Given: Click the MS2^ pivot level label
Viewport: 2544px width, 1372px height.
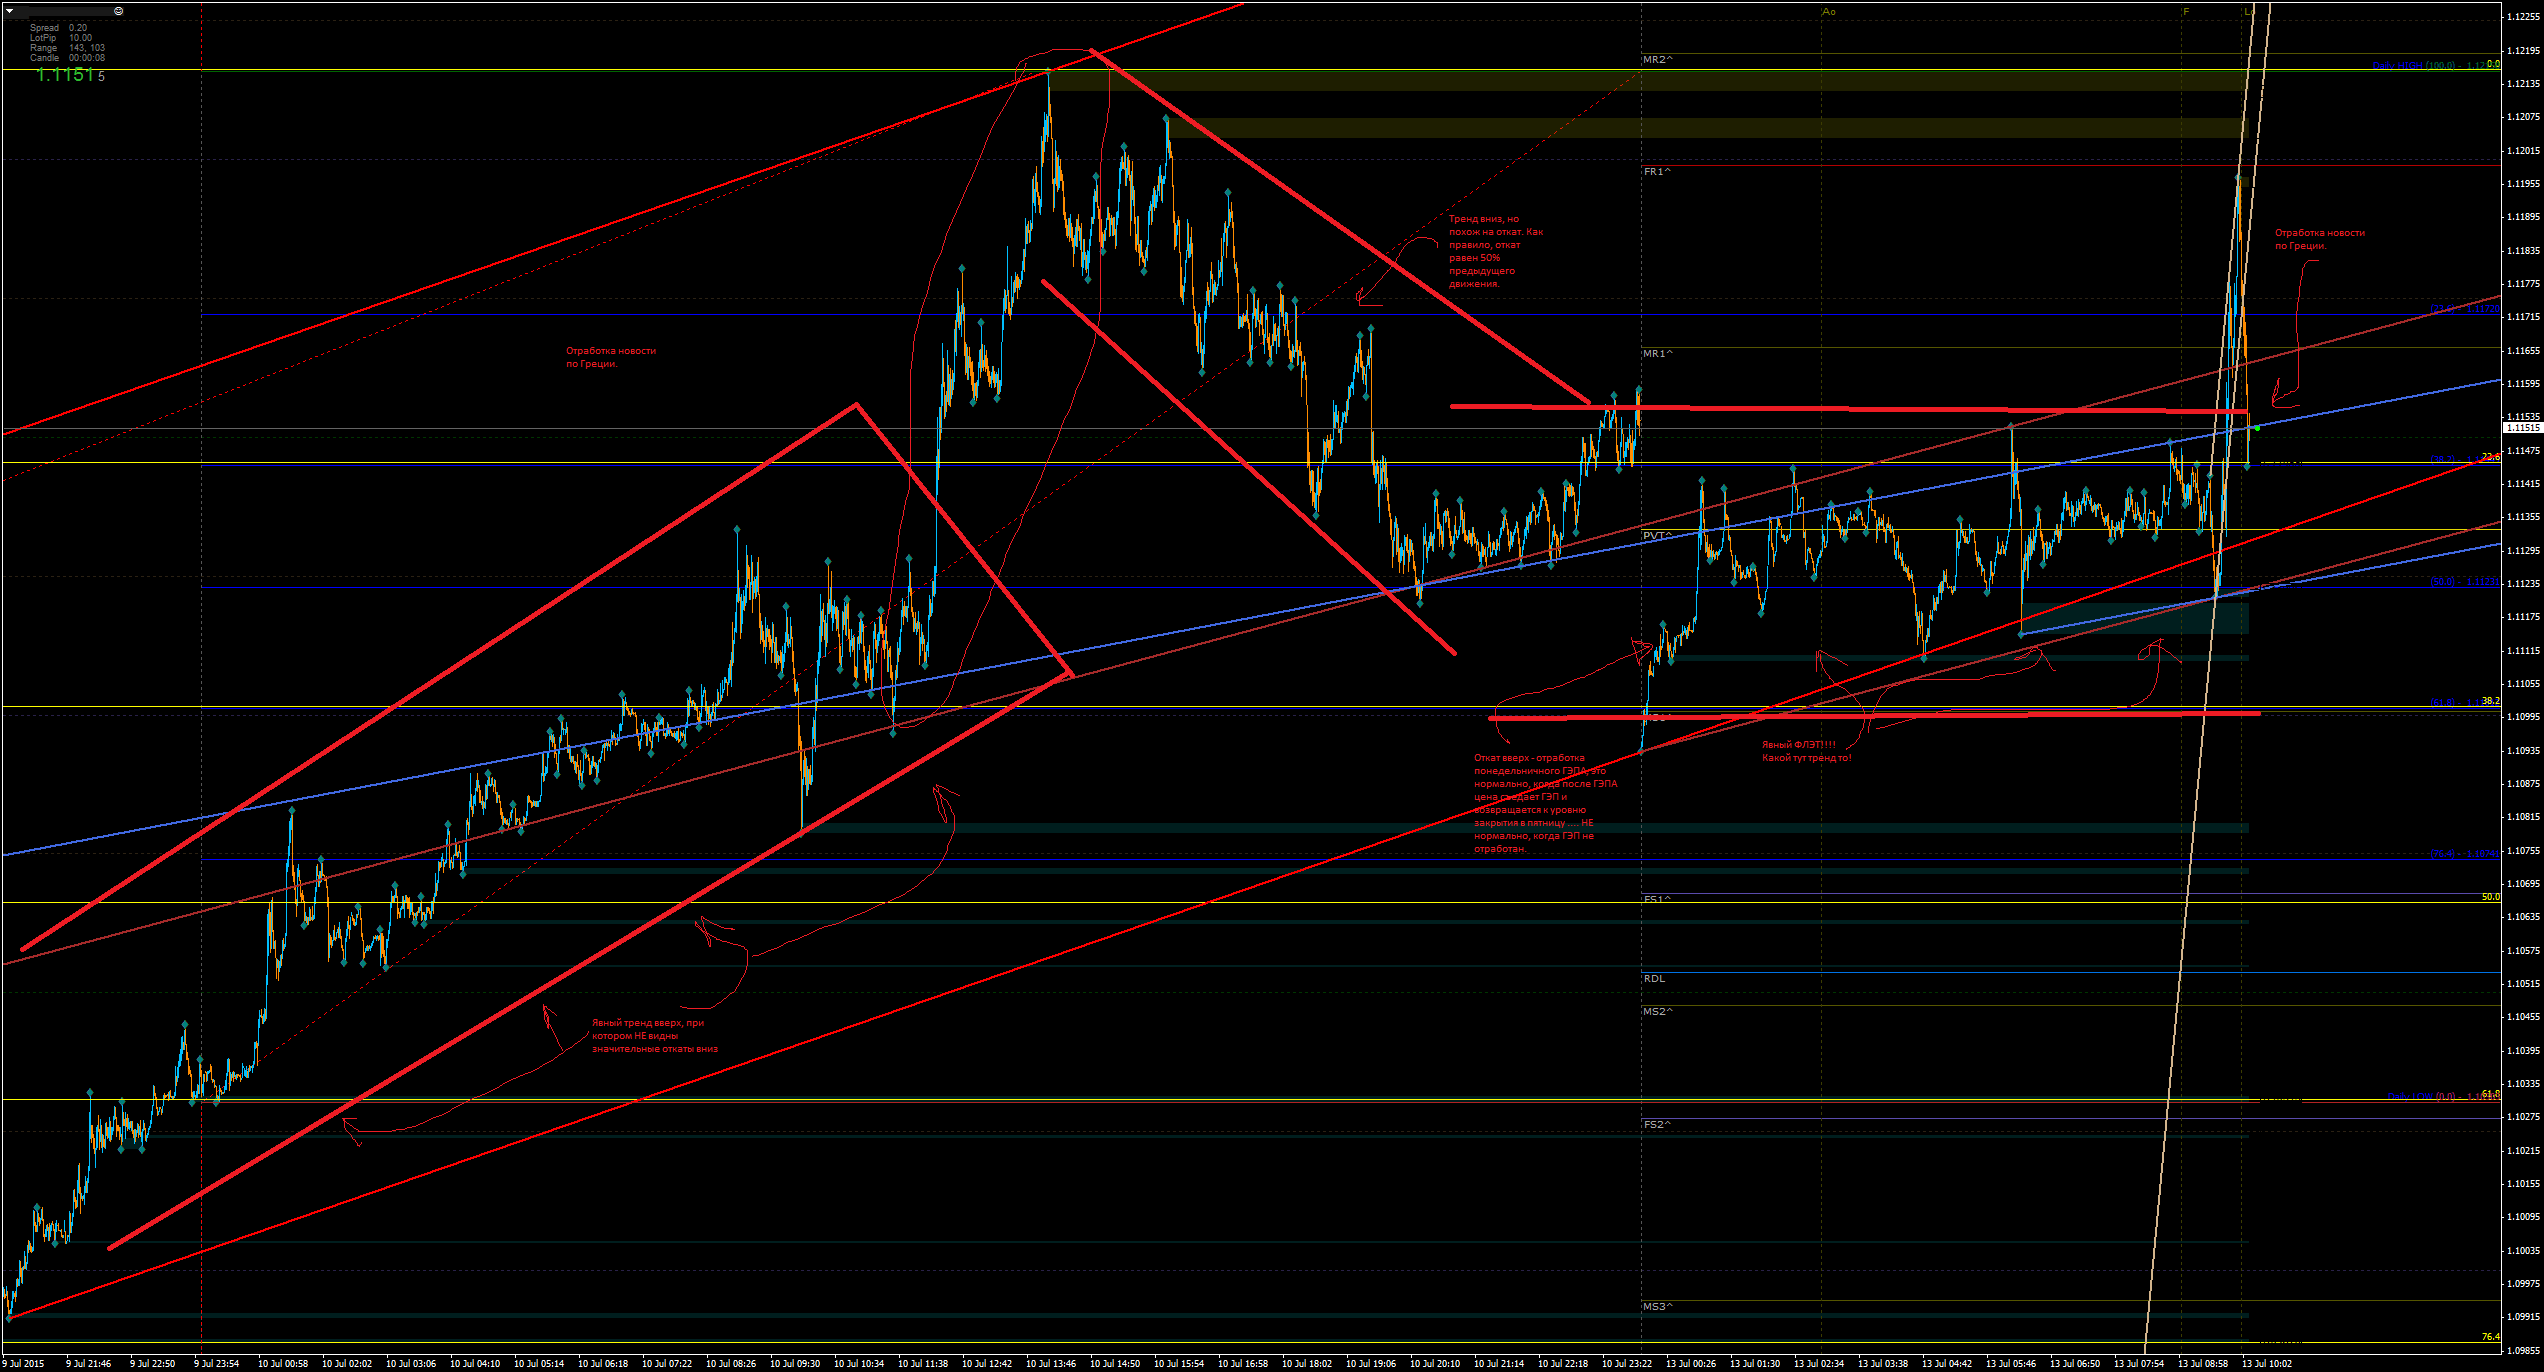Looking at the screenshot, I should click(1657, 1012).
